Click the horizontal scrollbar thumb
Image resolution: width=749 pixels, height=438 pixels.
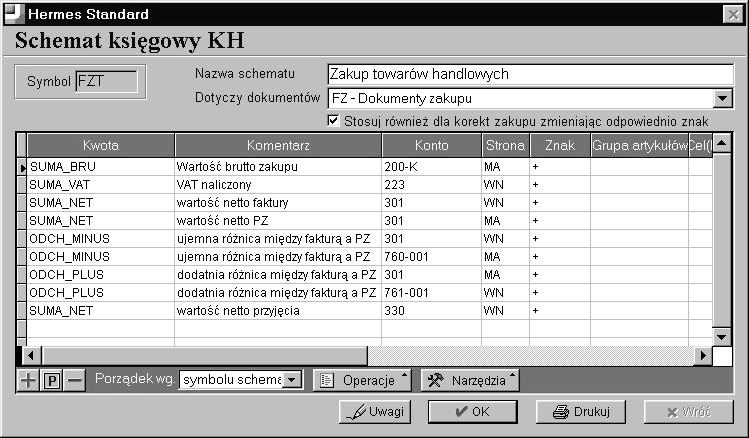coord(204,355)
